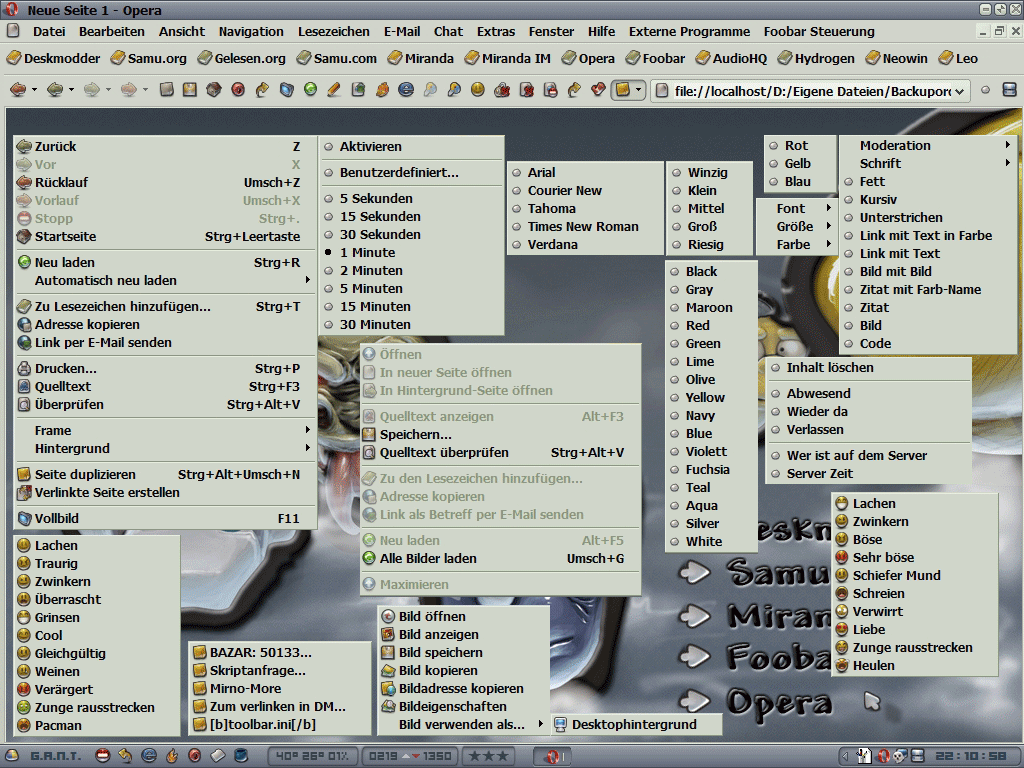Open the Foobar Steuerung menu

819,31
